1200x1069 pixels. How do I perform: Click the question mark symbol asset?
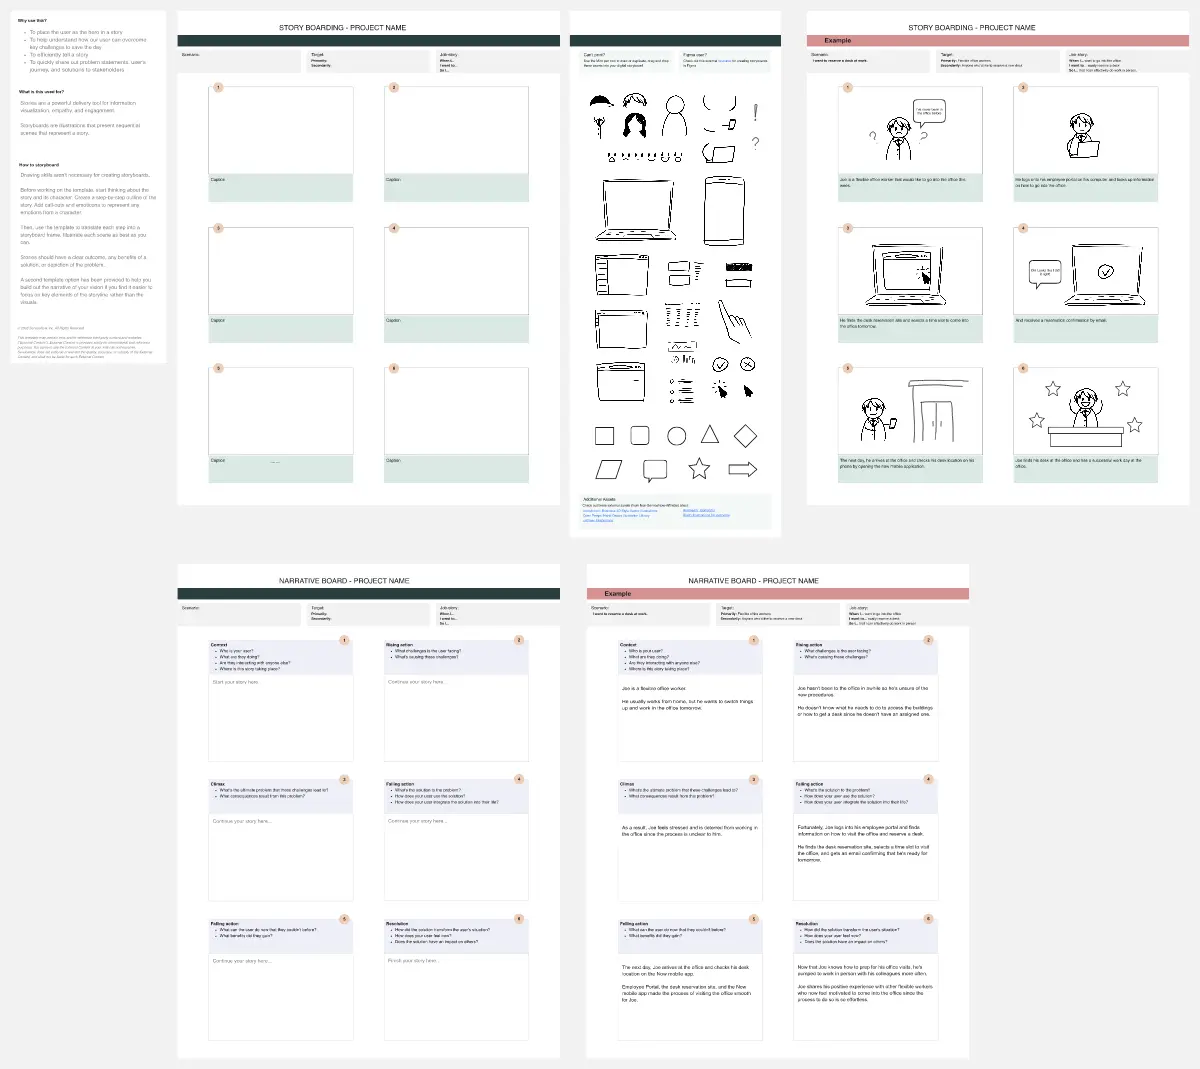pyautogui.click(x=755, y=143)
